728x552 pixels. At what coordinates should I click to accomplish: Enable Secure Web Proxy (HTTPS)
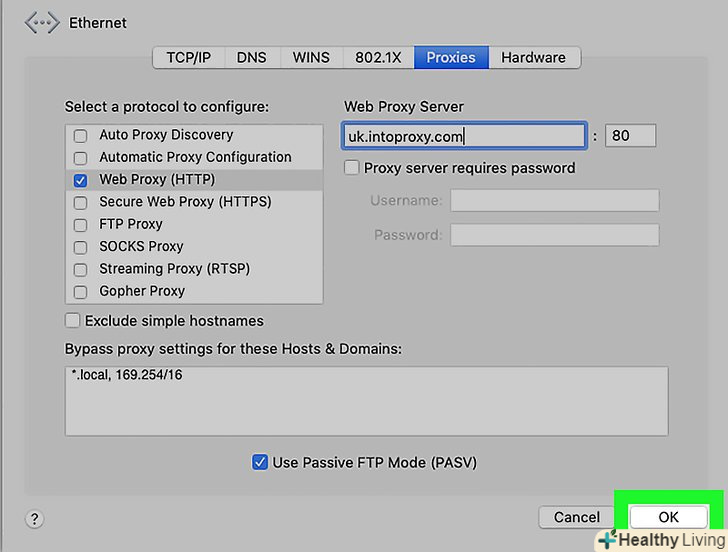point(80,202)
